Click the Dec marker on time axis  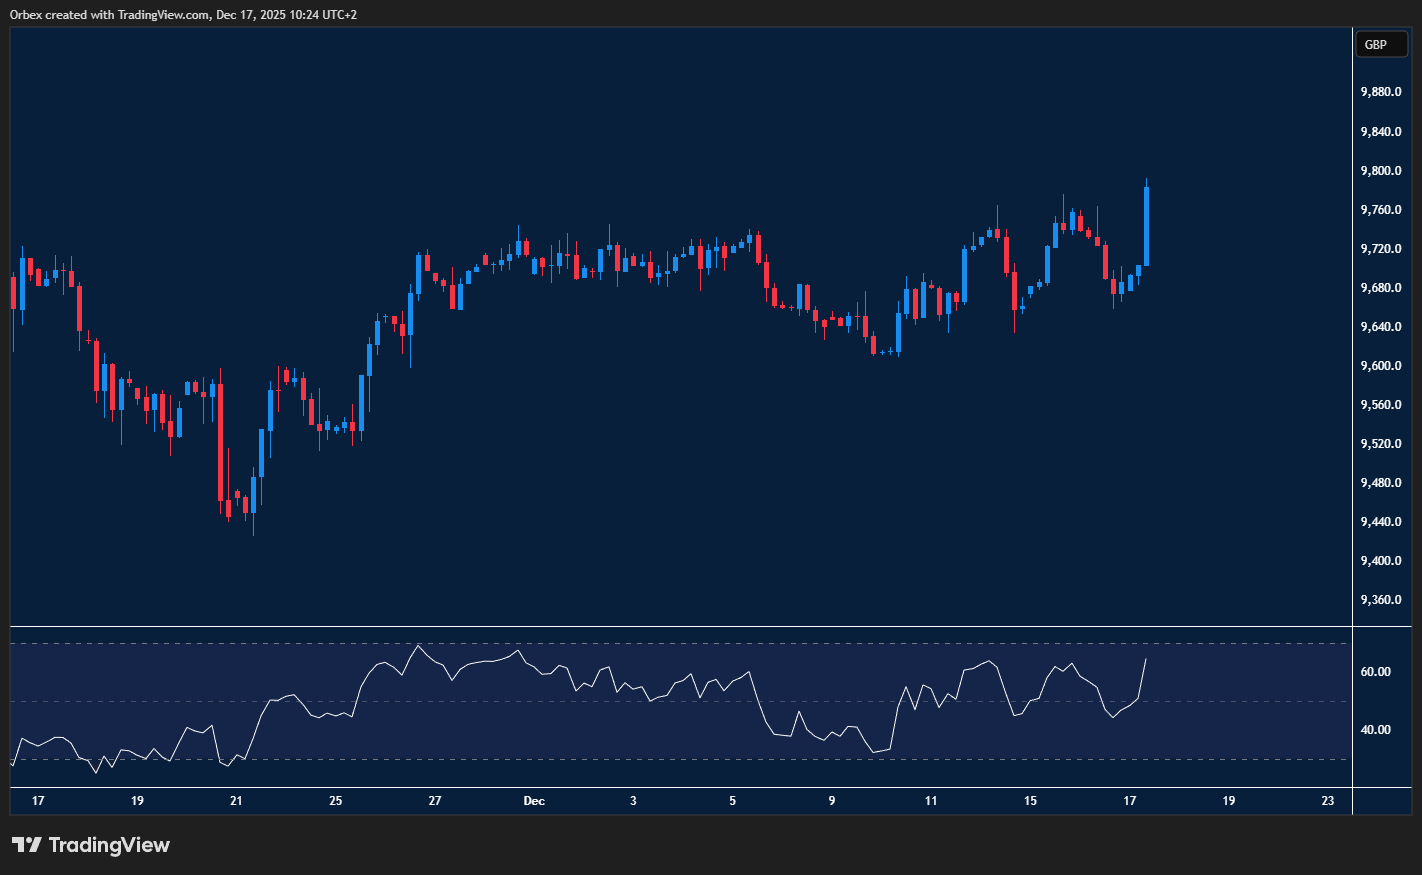click(x=534, y=801)
